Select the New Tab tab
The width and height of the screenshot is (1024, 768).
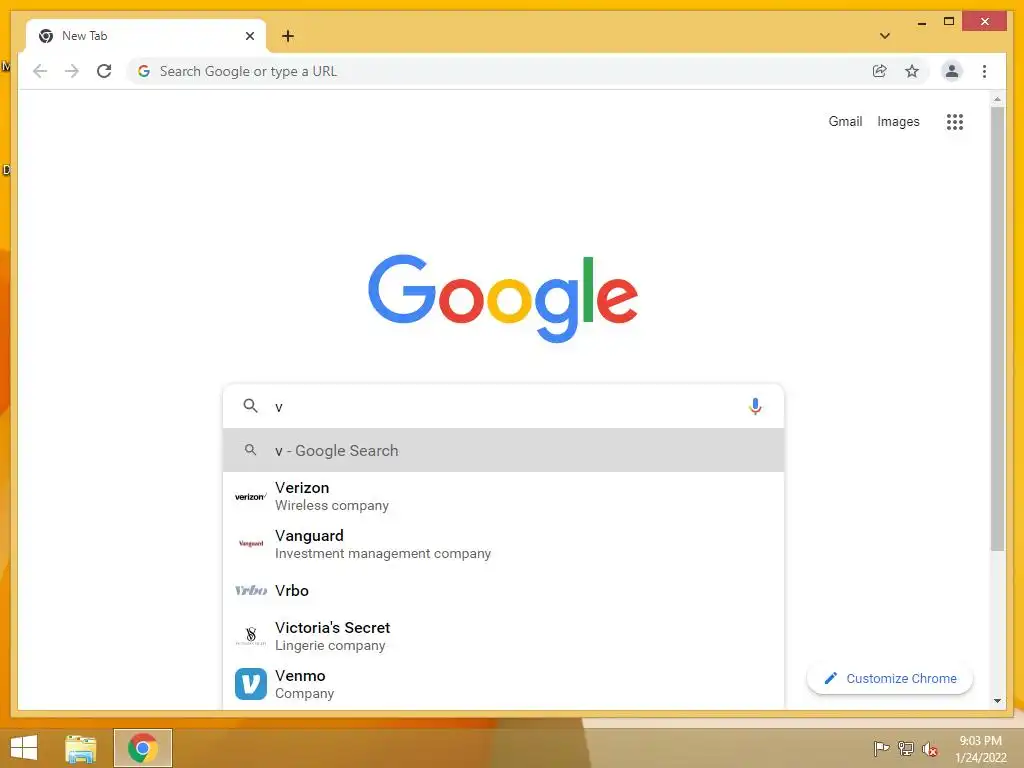click(146, 36)
